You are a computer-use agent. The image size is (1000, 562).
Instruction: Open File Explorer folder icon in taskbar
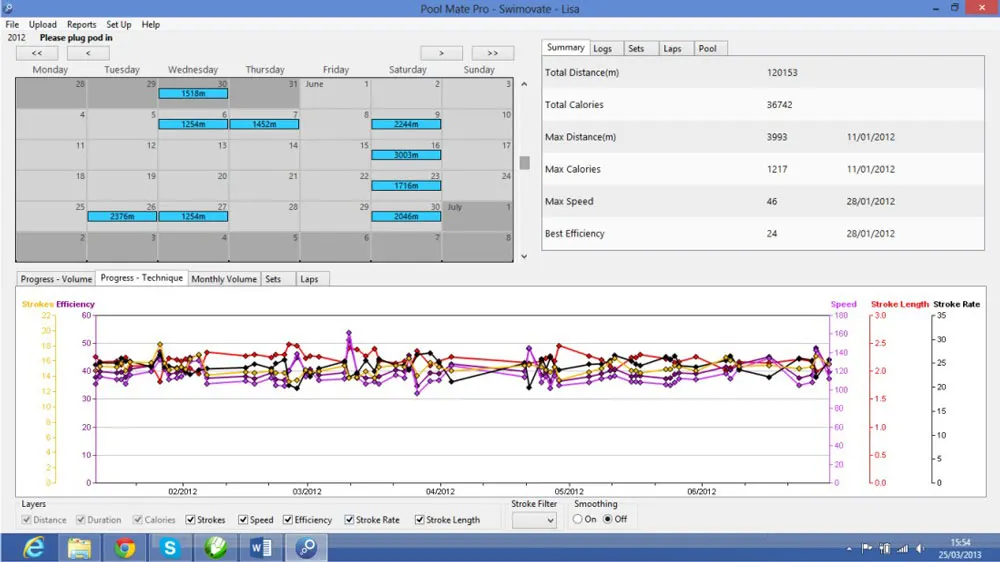[79, 547]
